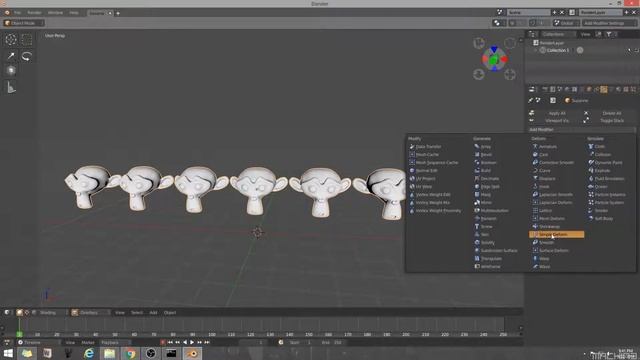Click Apply All button

click(x=557, y=113)
